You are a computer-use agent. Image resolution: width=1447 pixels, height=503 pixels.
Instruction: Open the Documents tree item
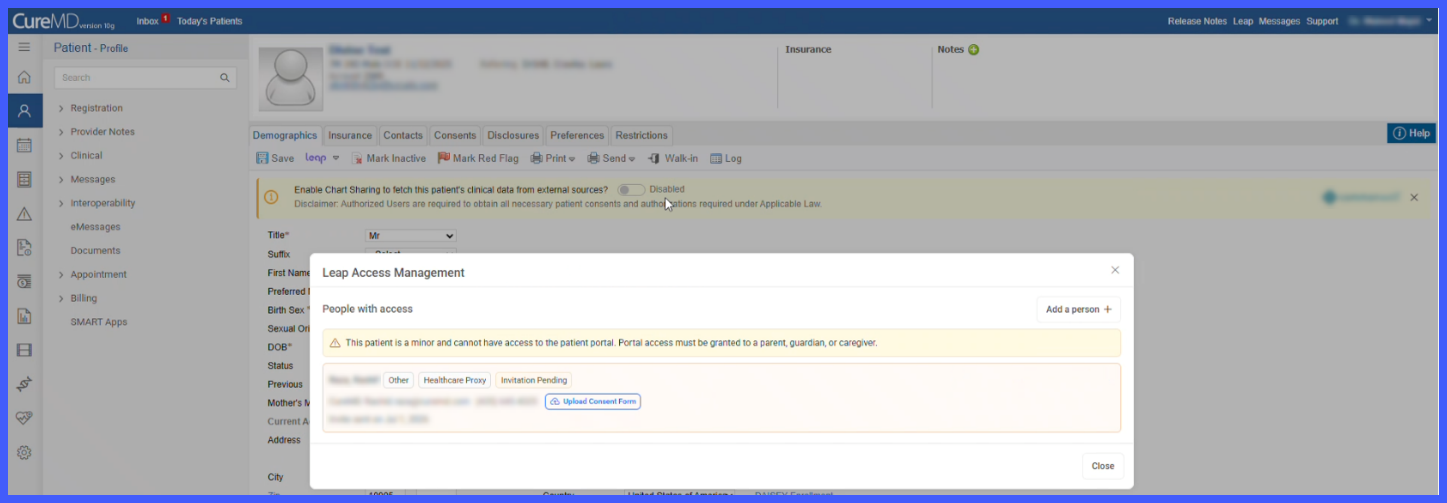point(95,251)
